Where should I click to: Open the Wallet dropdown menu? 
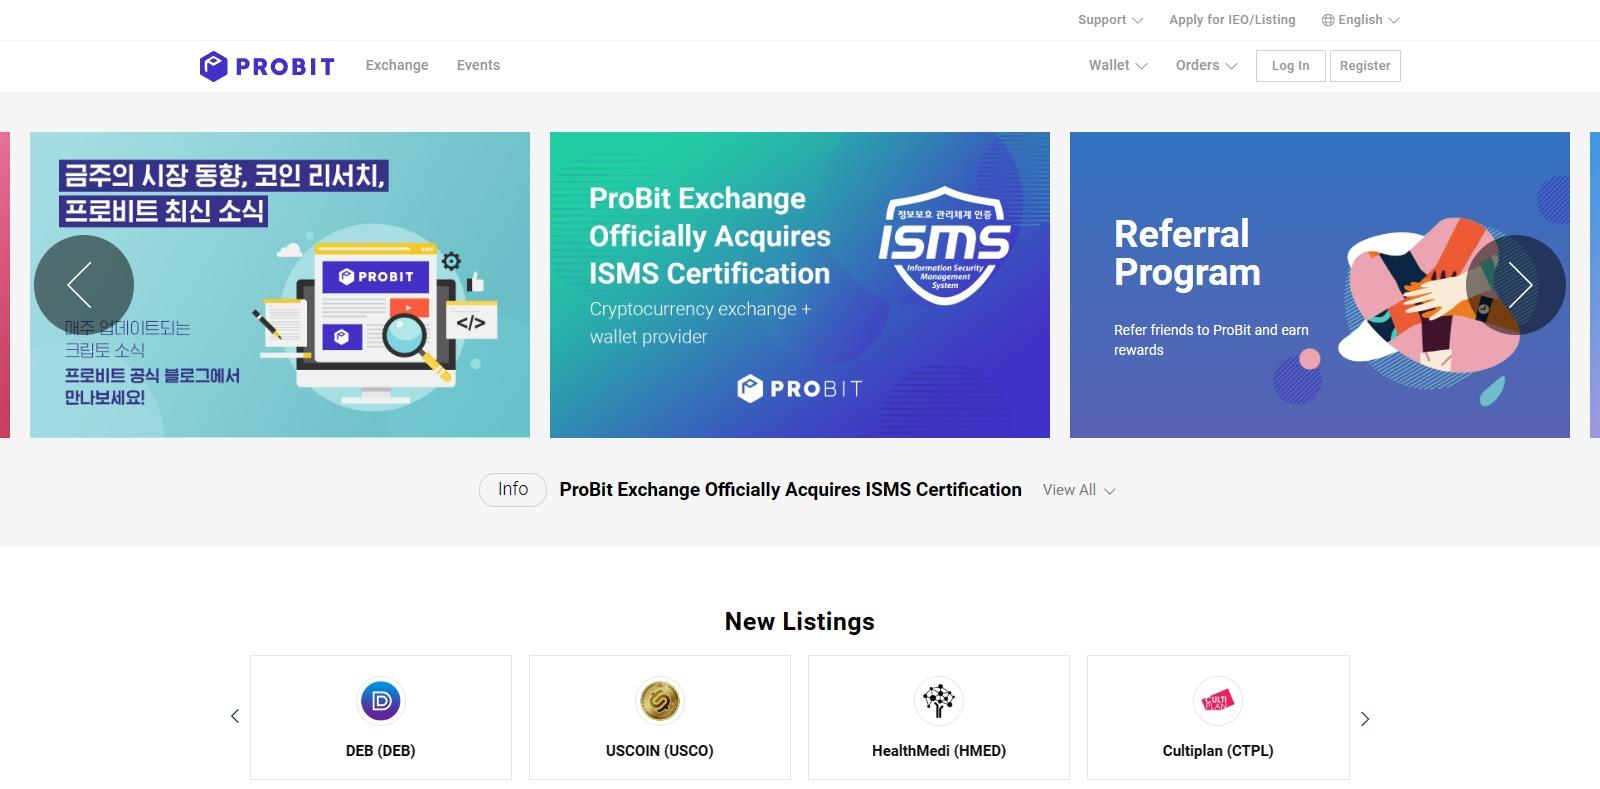tap(1118, 65)
